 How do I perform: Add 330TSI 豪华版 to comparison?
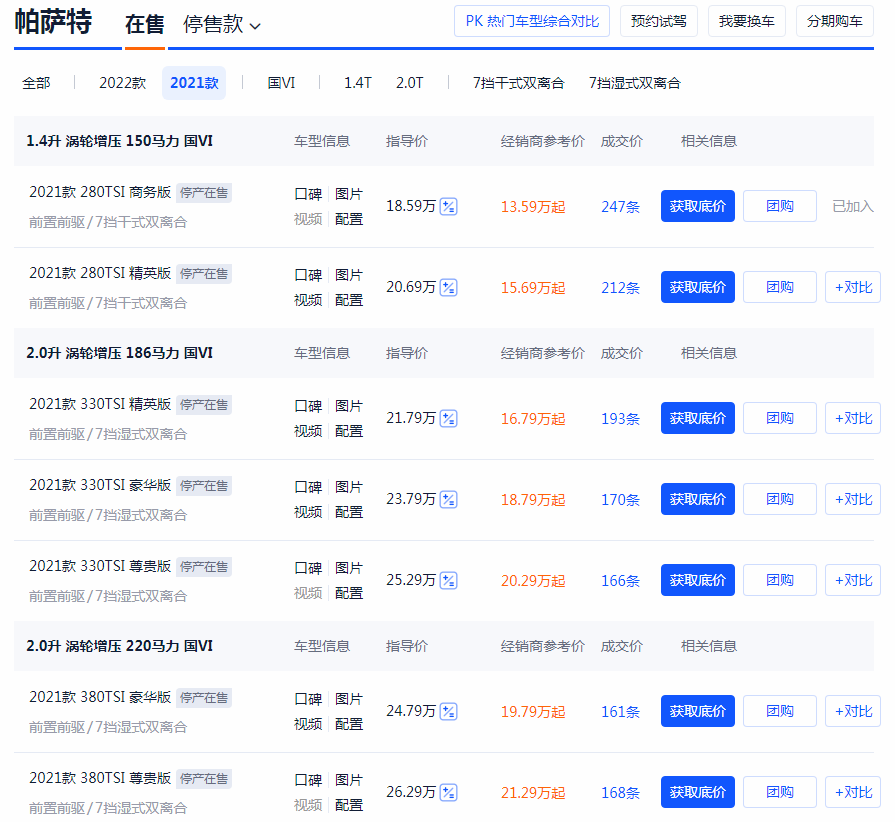click(x=853, y=499)
